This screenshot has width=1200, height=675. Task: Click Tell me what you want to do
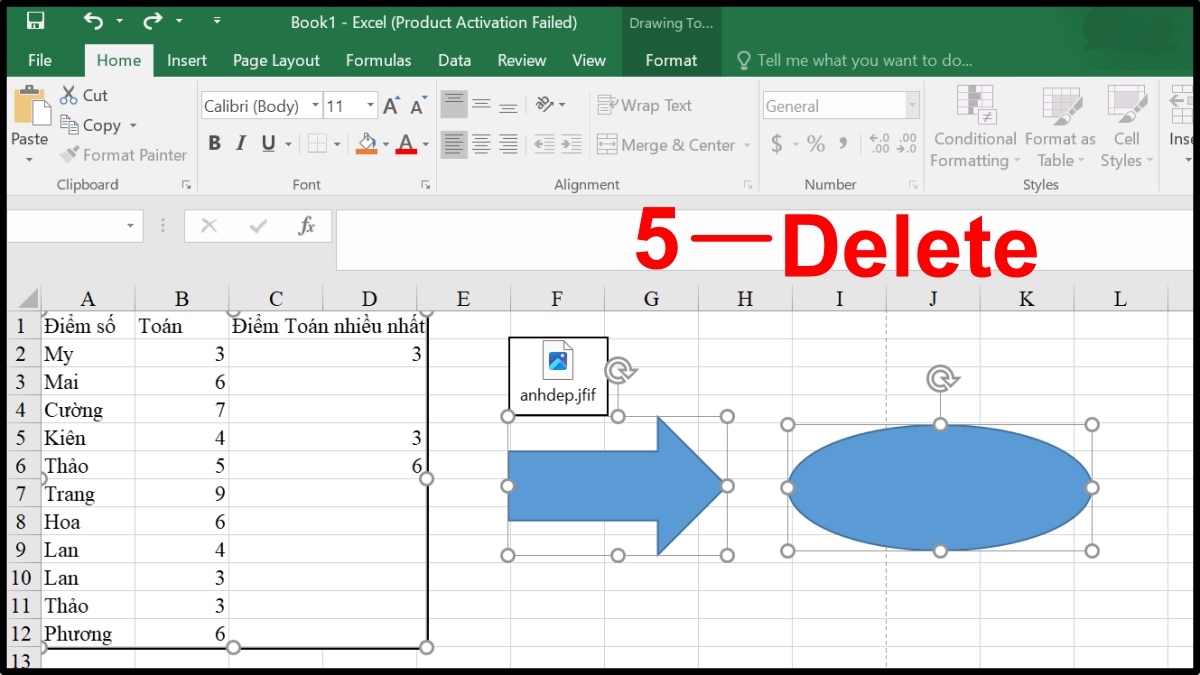(x=855, y=60)
